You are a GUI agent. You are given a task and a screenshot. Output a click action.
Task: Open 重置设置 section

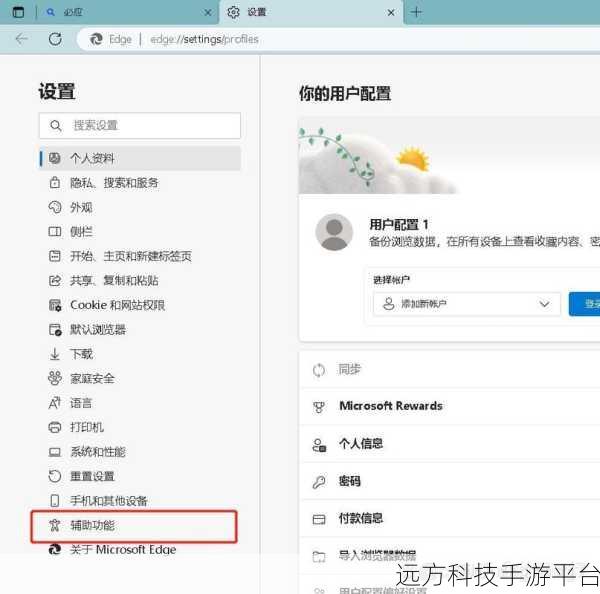140,476
